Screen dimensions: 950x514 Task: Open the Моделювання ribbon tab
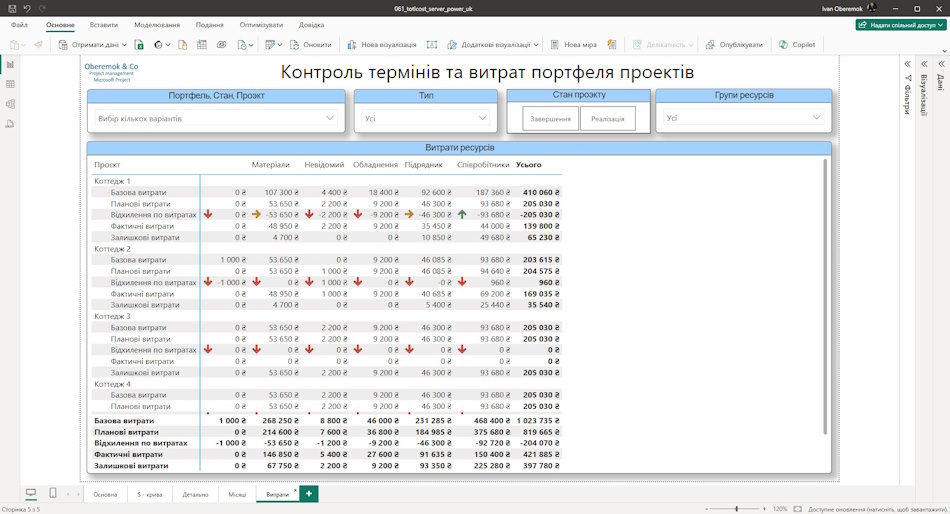tap(157, 25)
